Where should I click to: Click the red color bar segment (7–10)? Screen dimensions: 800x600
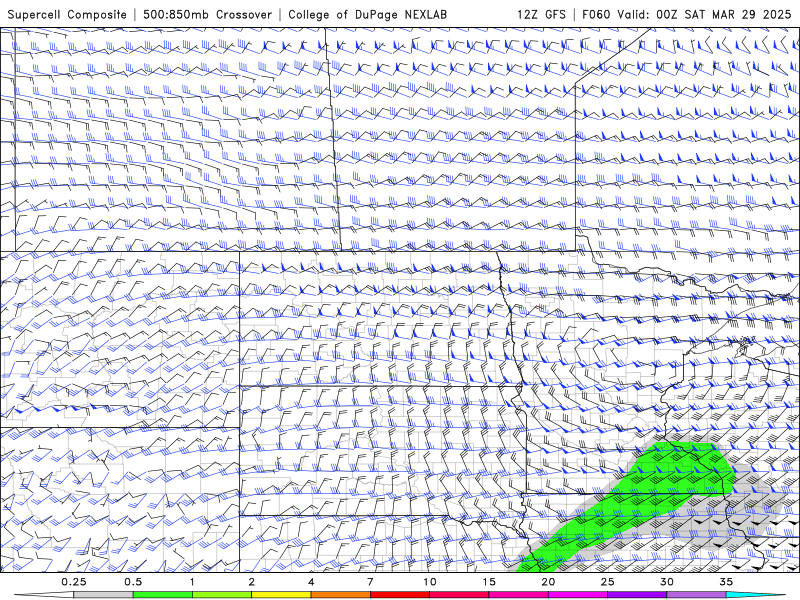[x=399, y=595]
